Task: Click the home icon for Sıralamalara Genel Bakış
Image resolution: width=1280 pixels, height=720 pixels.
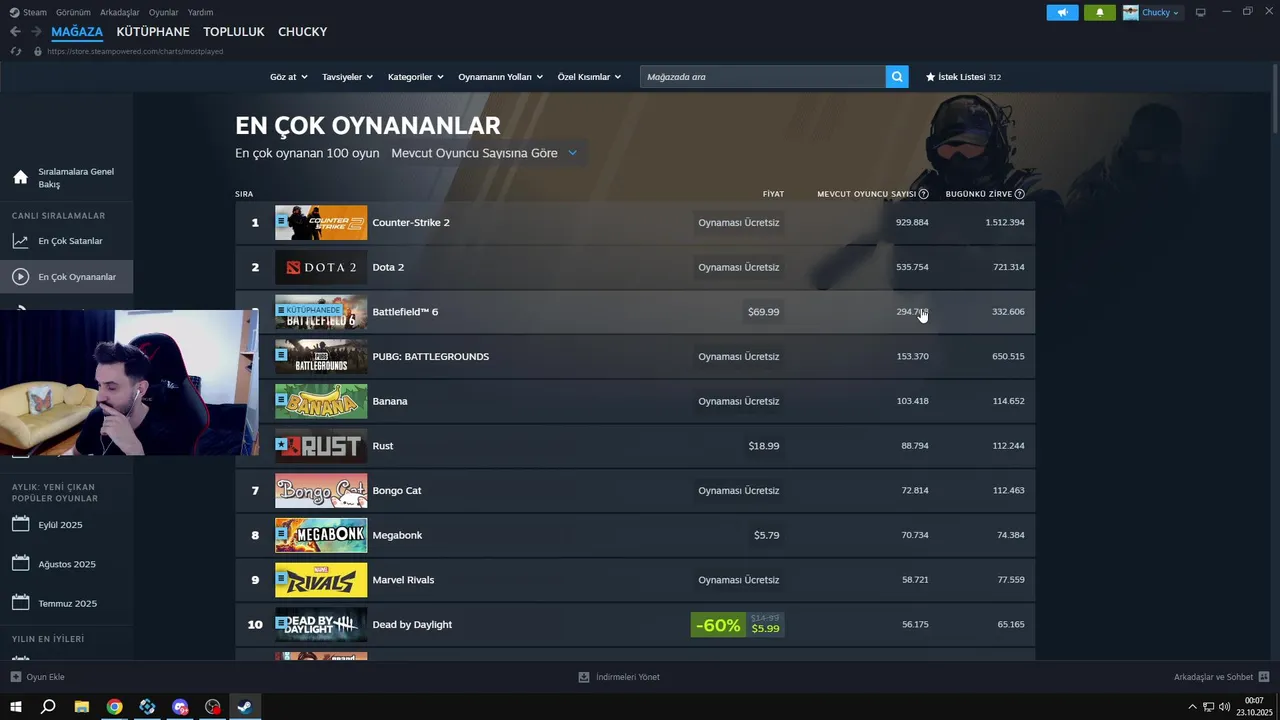Action: point(20,178)
